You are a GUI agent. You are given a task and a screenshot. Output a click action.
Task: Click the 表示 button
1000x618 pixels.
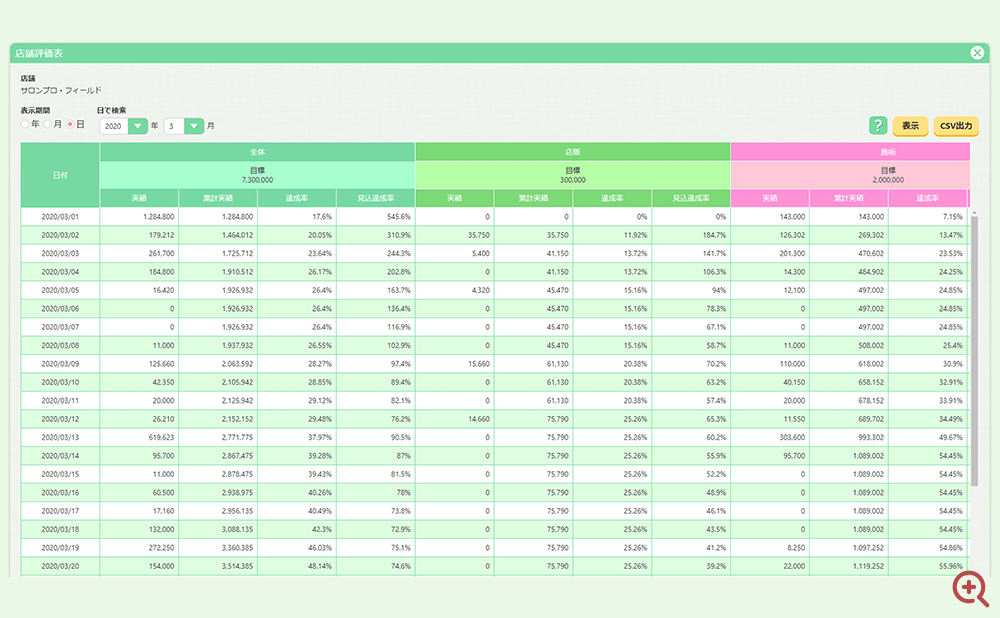(x=910, y=126)
